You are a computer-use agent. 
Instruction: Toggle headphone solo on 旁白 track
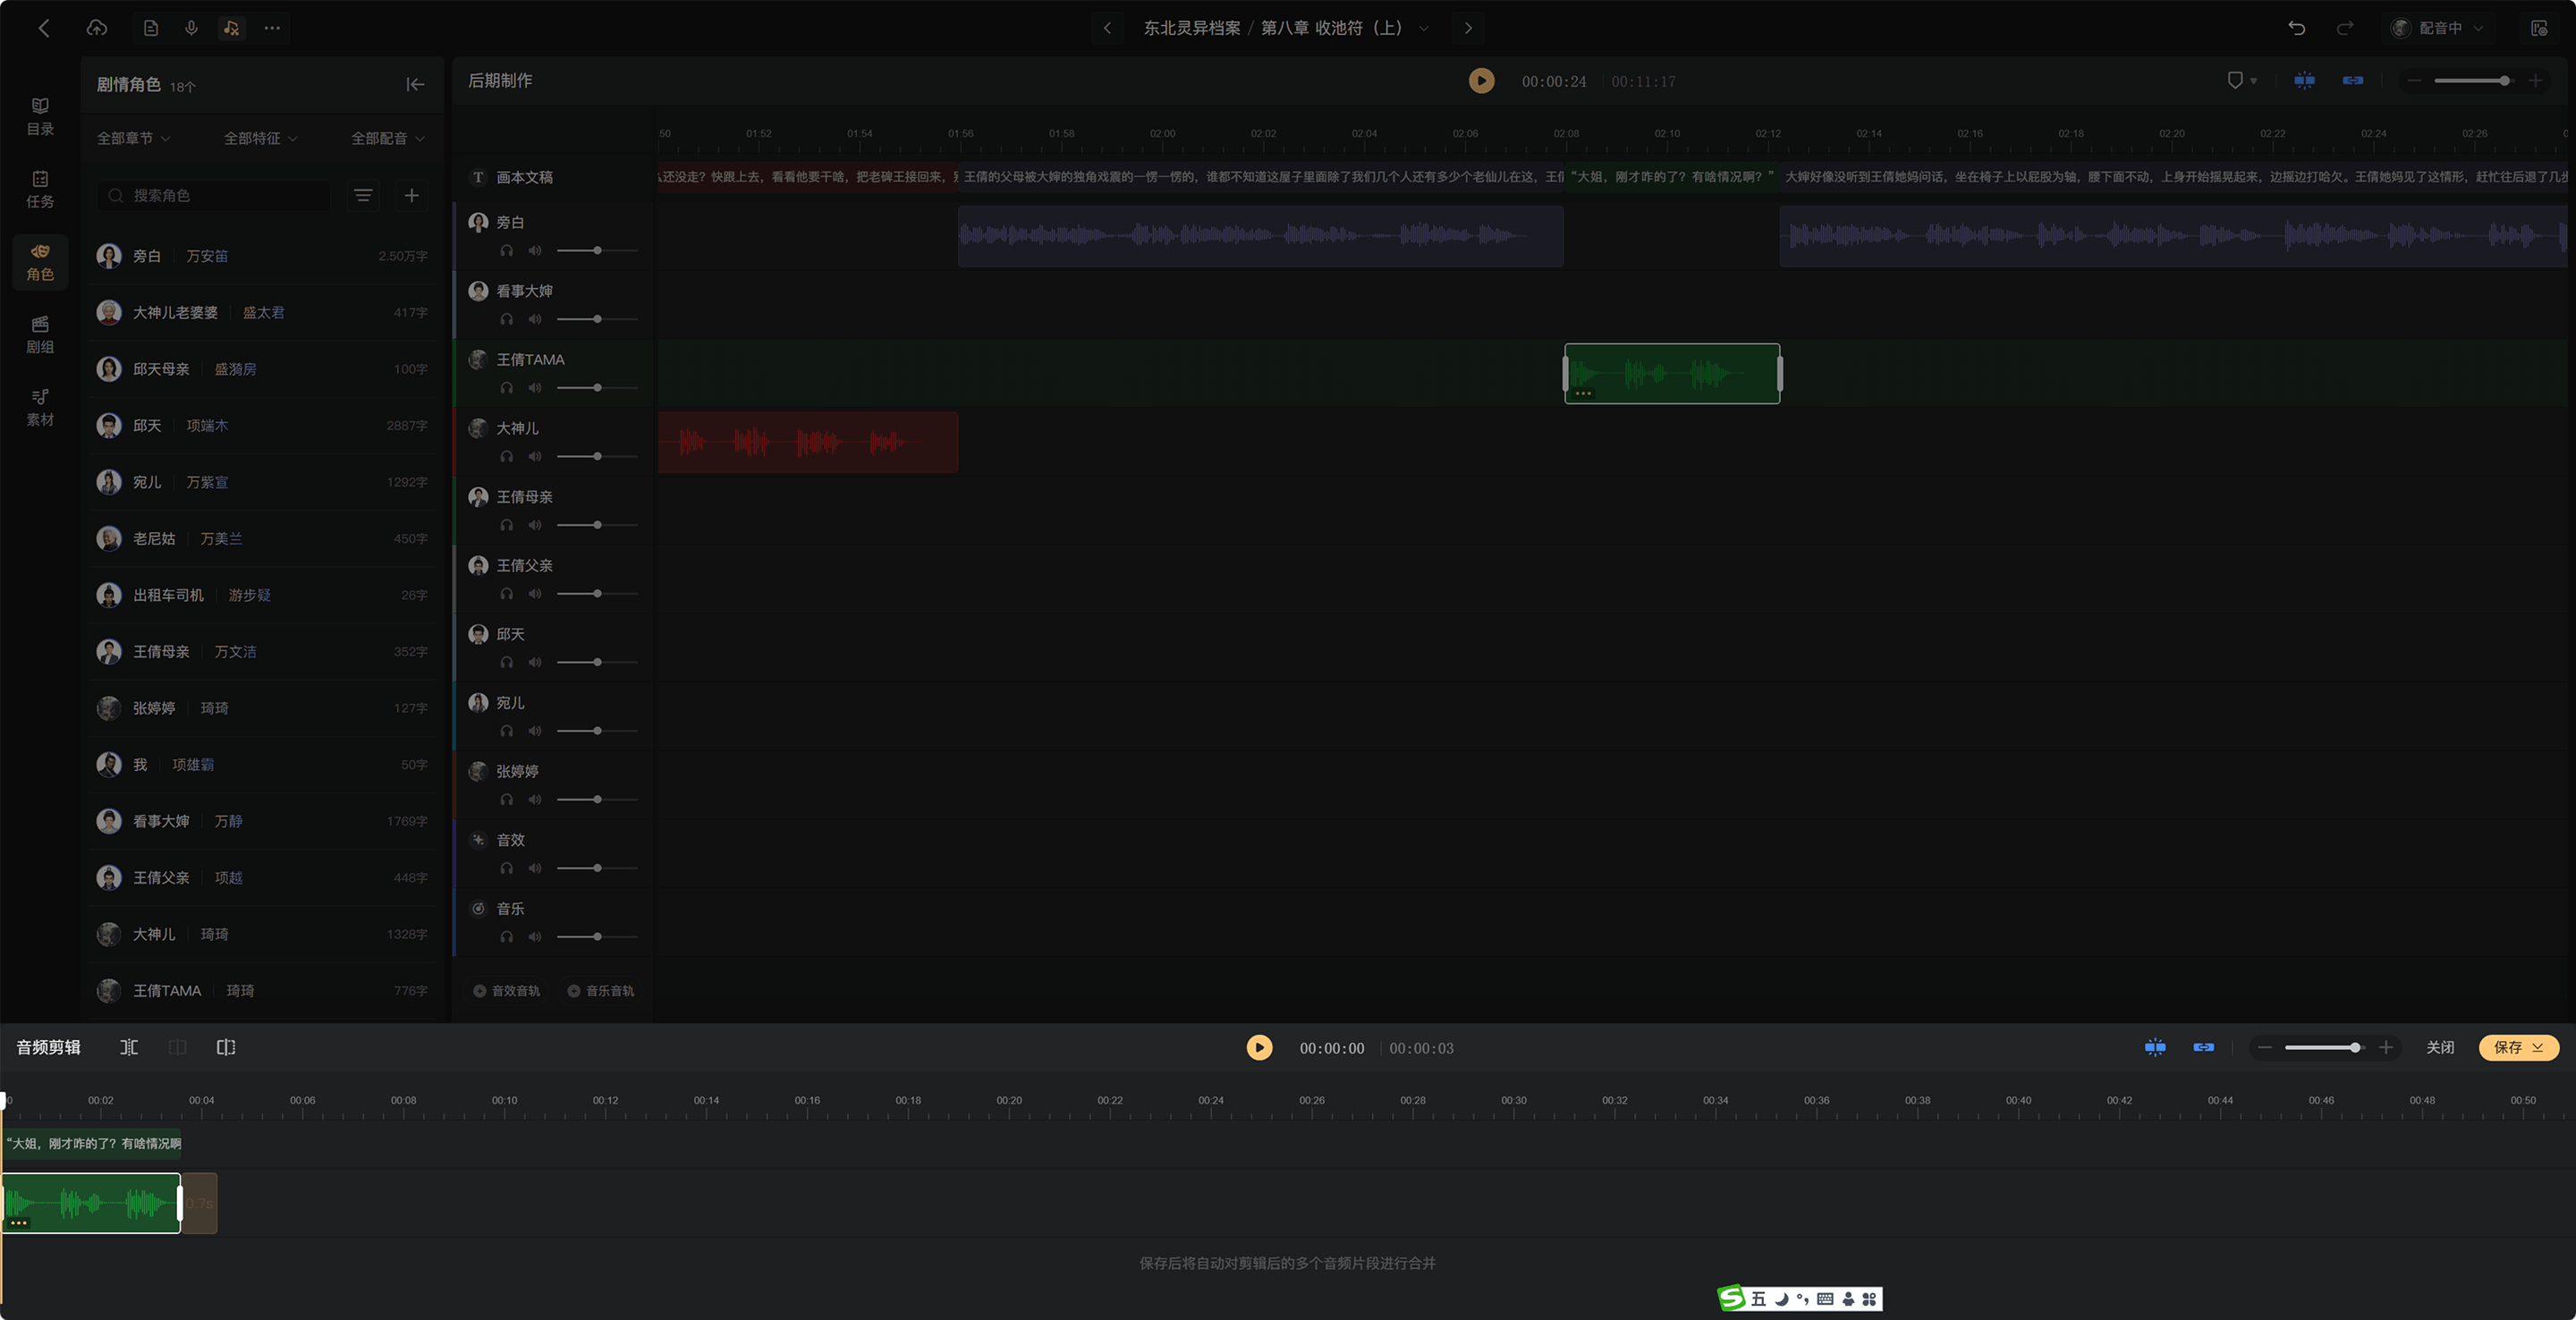pyautogui.click(x=507, y=251)
